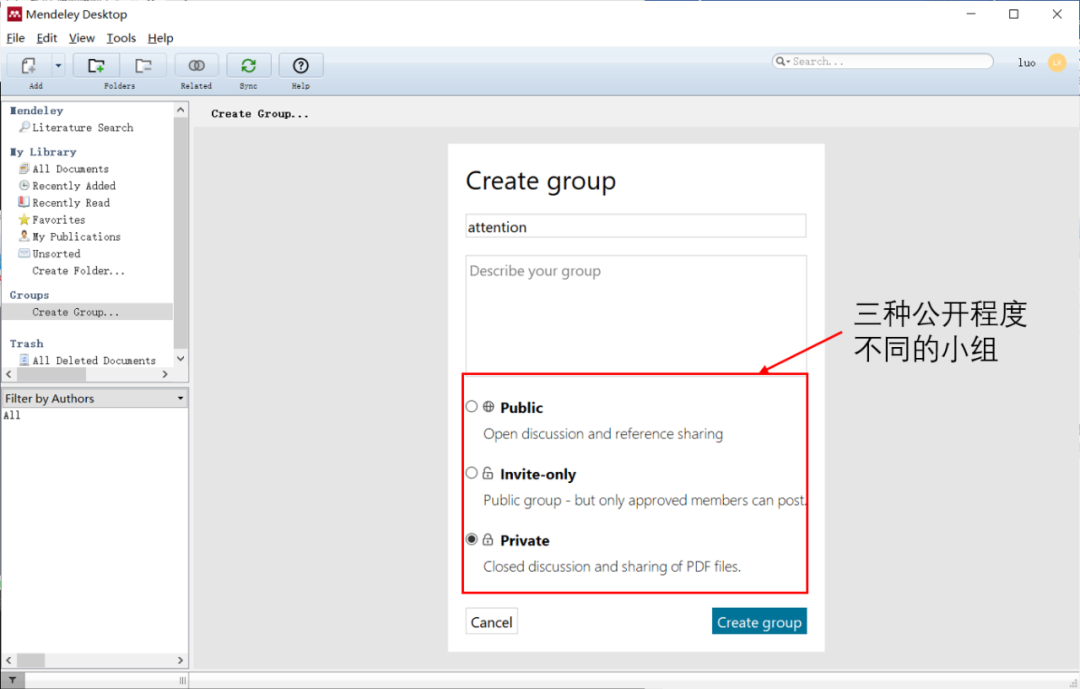Click the Sync toolbar icon
The width and height of the screenshot is (1080, 689).
click(x=249, y=65)
